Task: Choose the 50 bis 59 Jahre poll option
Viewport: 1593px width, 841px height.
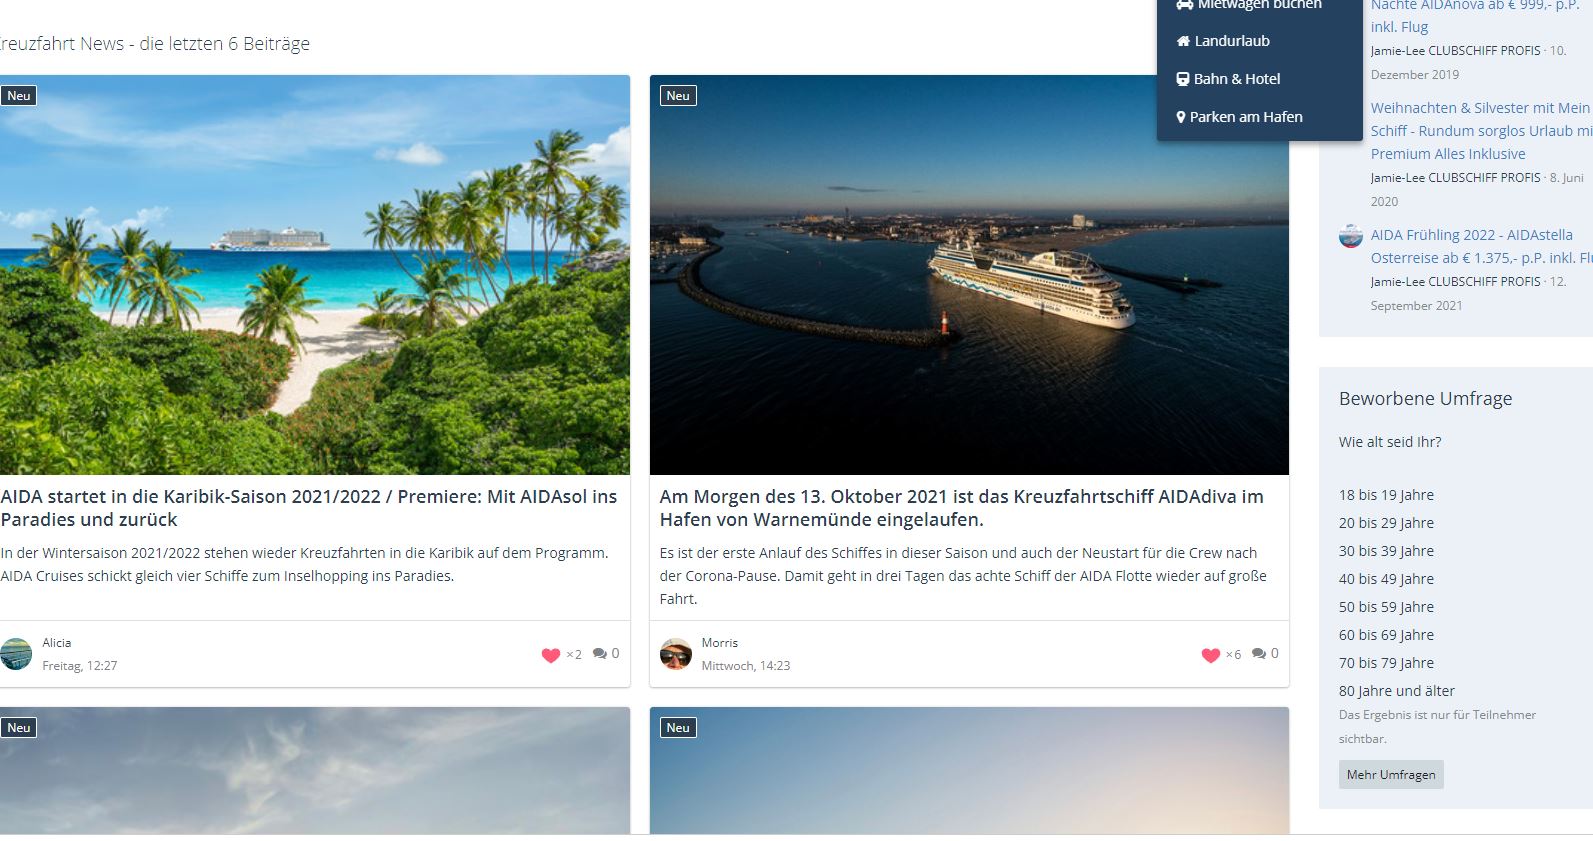Action: point(1386,607)
